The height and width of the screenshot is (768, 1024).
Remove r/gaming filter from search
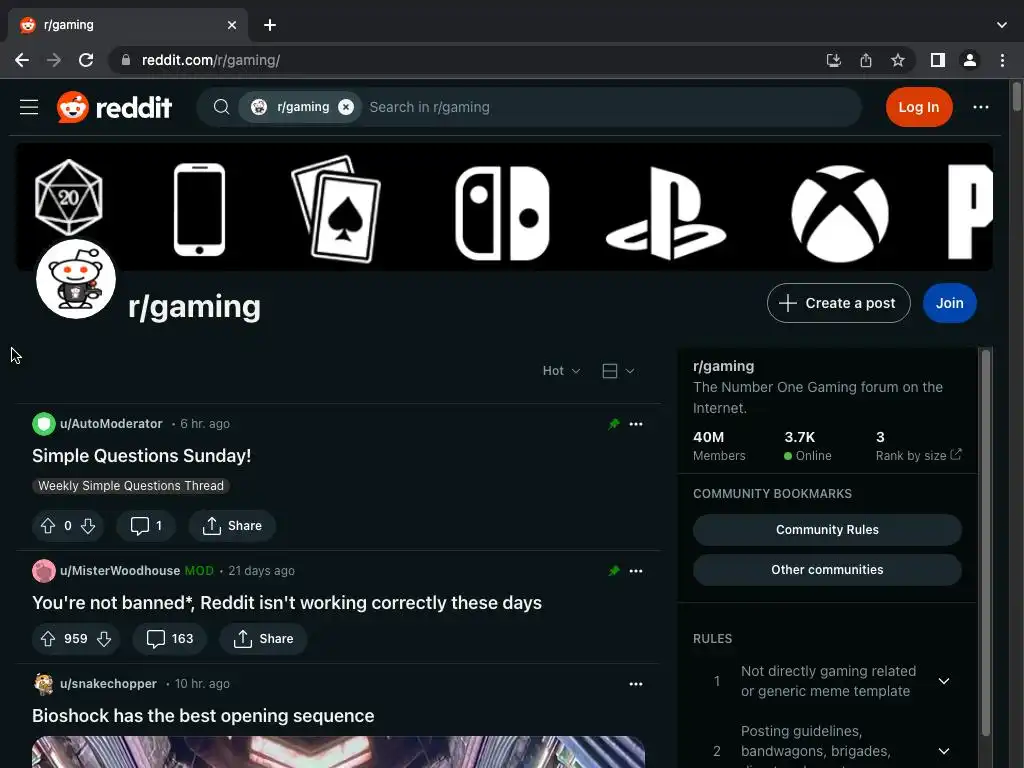point(346,107)
